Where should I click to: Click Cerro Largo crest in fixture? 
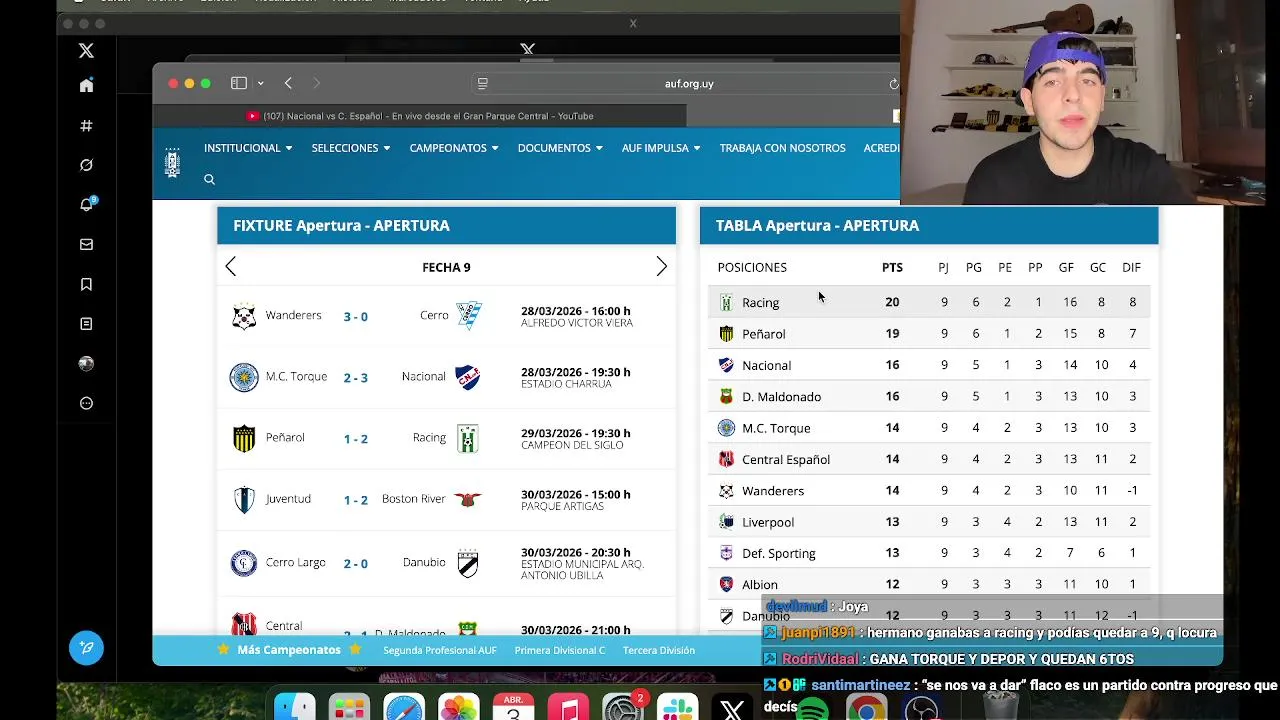click(244, 563)
